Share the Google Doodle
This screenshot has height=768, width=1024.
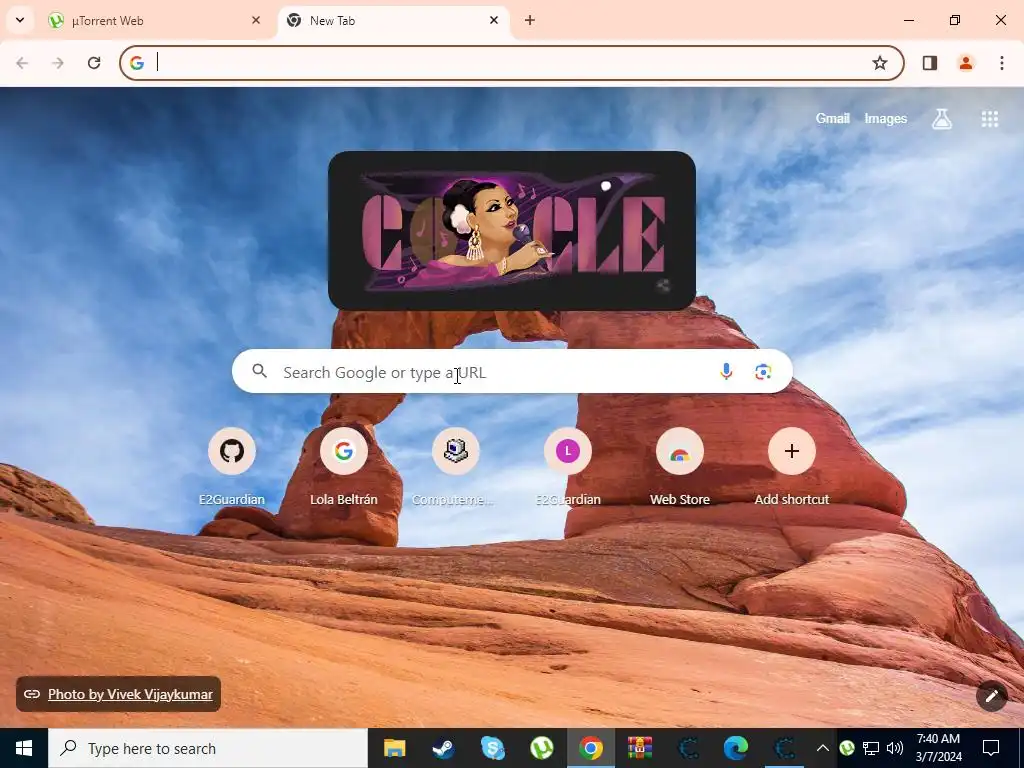[663, 285]
